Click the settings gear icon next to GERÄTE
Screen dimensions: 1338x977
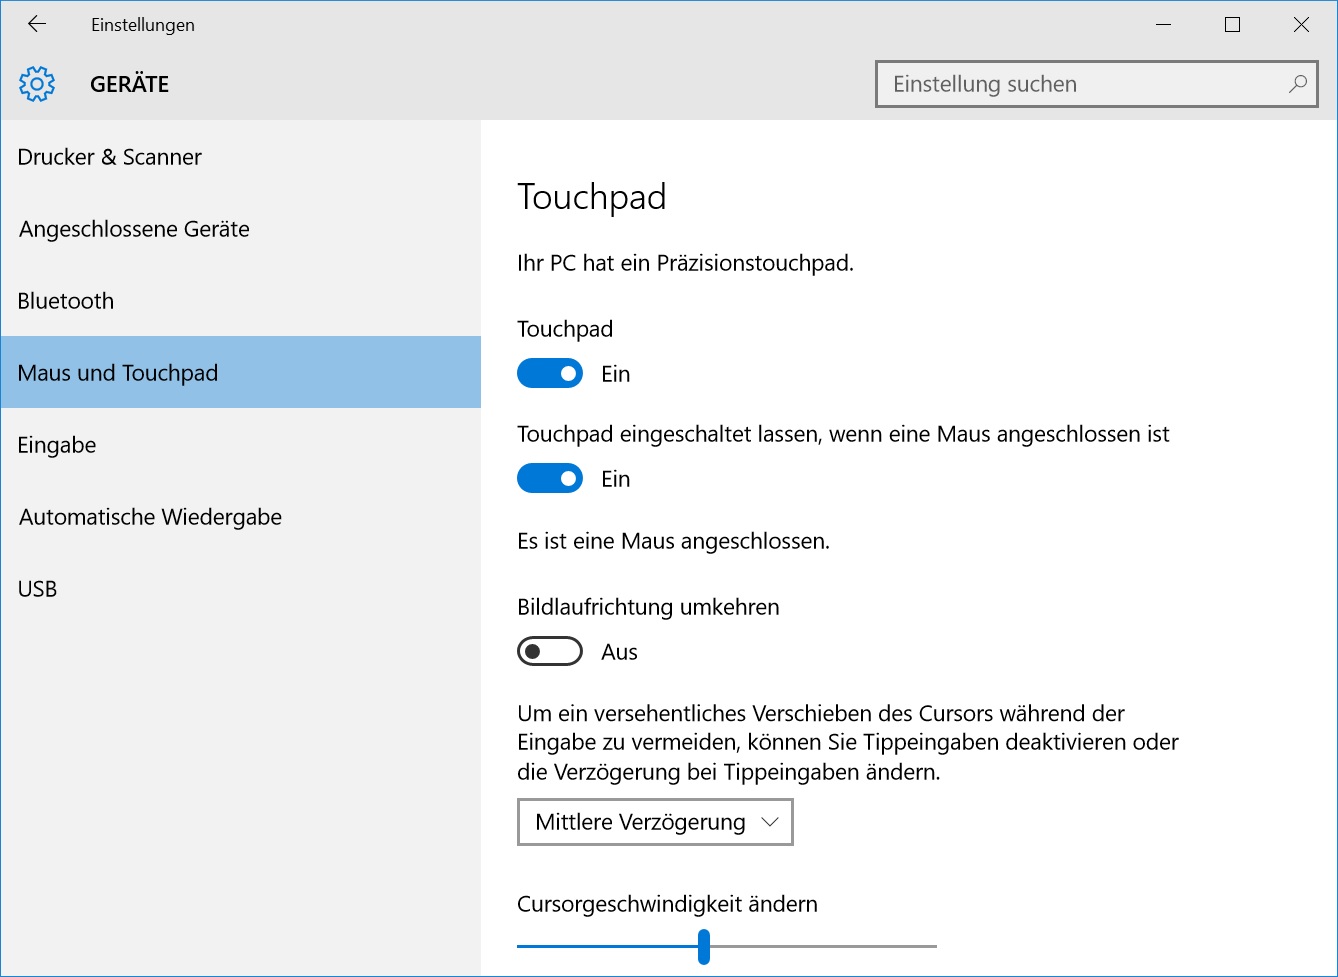pyautogui.click(x=37, y=84)
